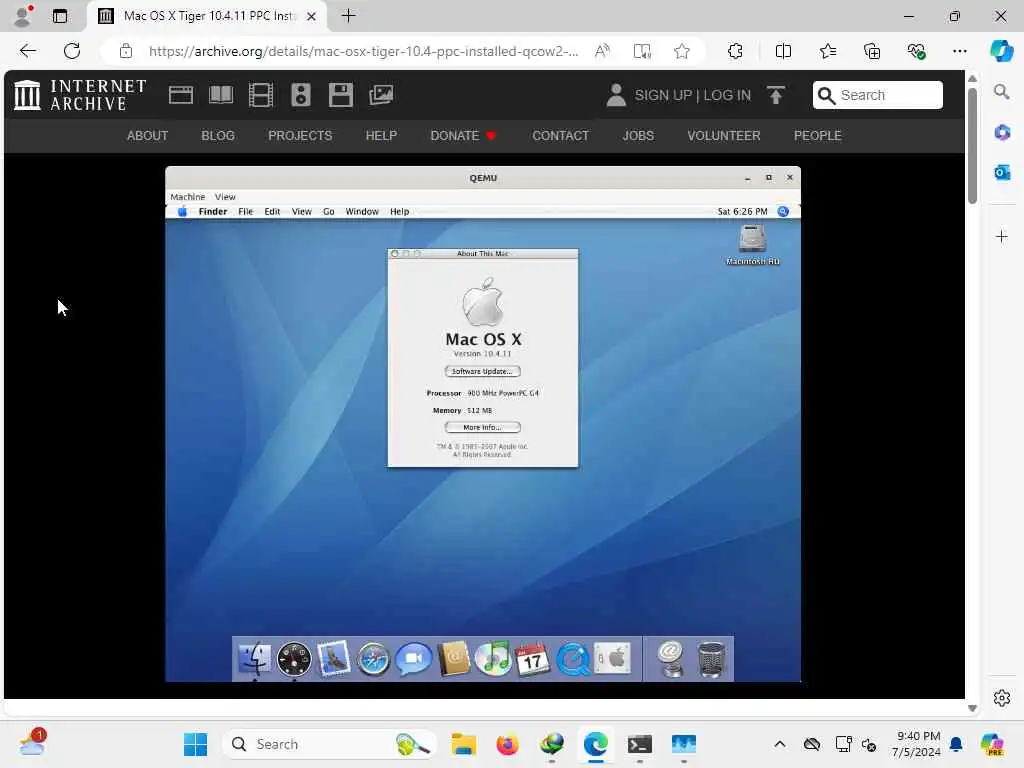The height and width of the screenshot is (768, 1024).
Task: Open Firefox from taskbar
Action: tap(507, 744)
